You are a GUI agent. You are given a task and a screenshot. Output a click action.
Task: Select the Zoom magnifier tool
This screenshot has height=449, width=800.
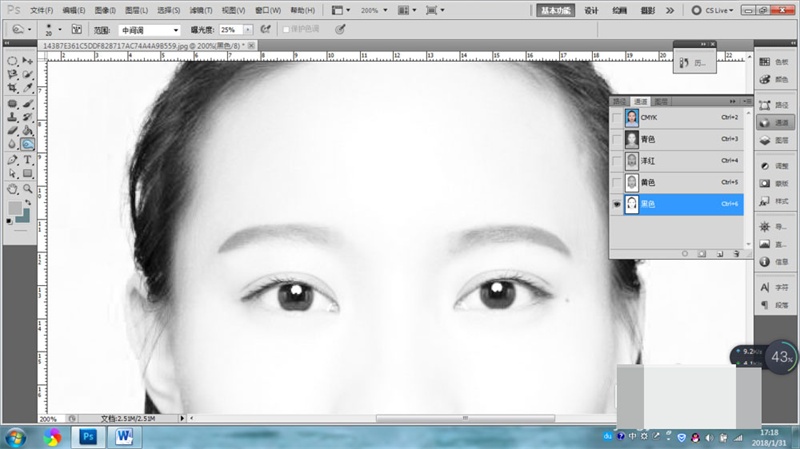pyautogui.click(x=28, y=188)
